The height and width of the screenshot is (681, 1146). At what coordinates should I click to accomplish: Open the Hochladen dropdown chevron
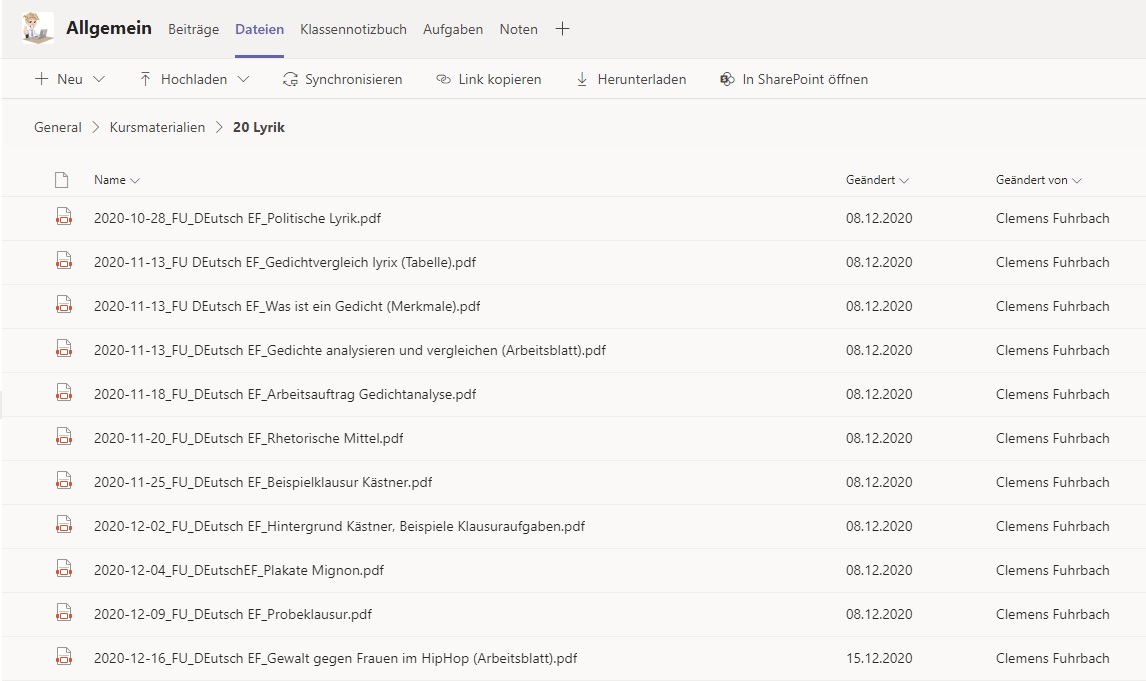click(244, 79)
